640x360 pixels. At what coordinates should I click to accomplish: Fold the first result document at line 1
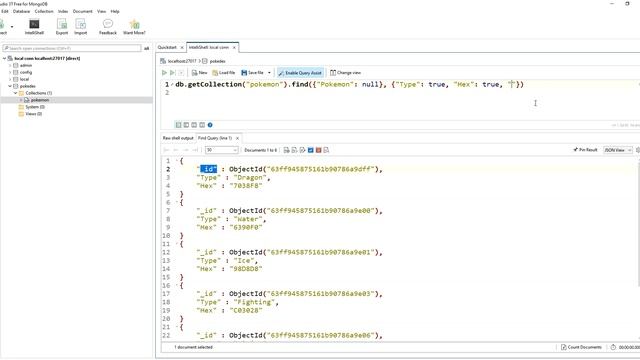(x=177, y=161)
